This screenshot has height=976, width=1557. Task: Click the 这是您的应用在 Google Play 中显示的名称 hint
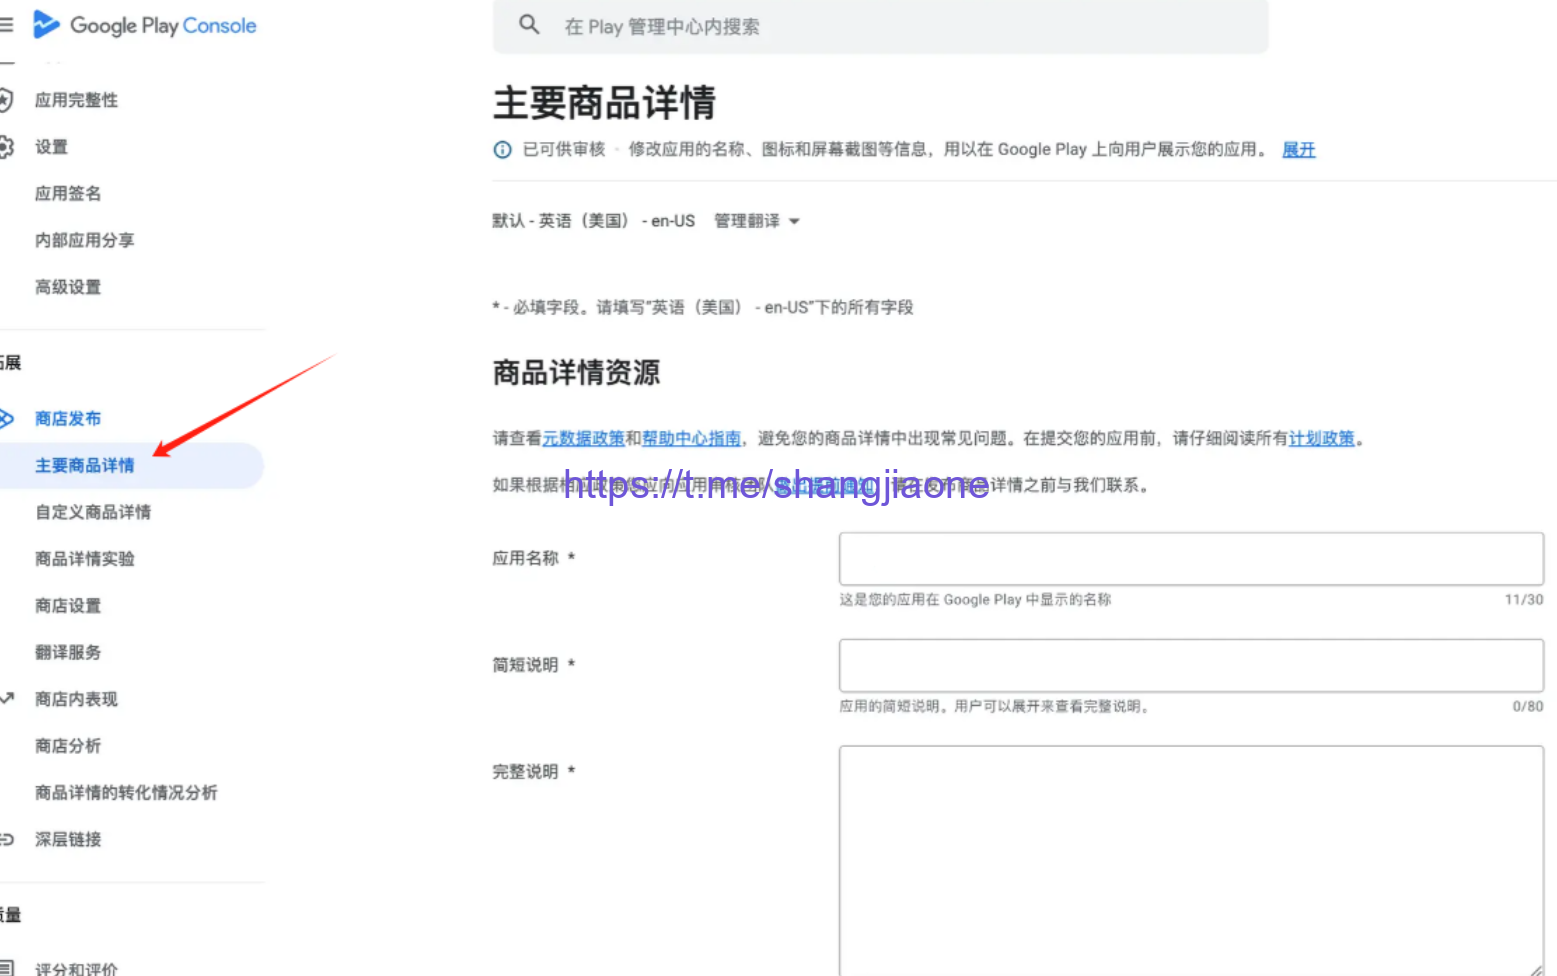975,600
